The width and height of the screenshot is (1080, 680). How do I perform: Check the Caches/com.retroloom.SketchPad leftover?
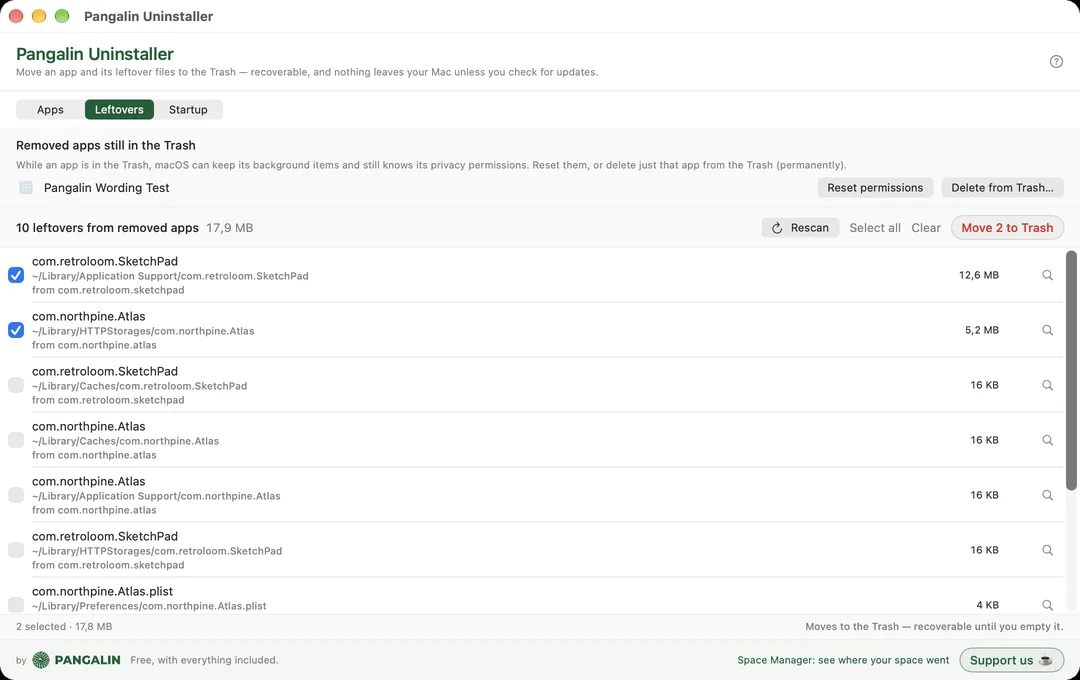pyautogui.click(x=16, y=385)
